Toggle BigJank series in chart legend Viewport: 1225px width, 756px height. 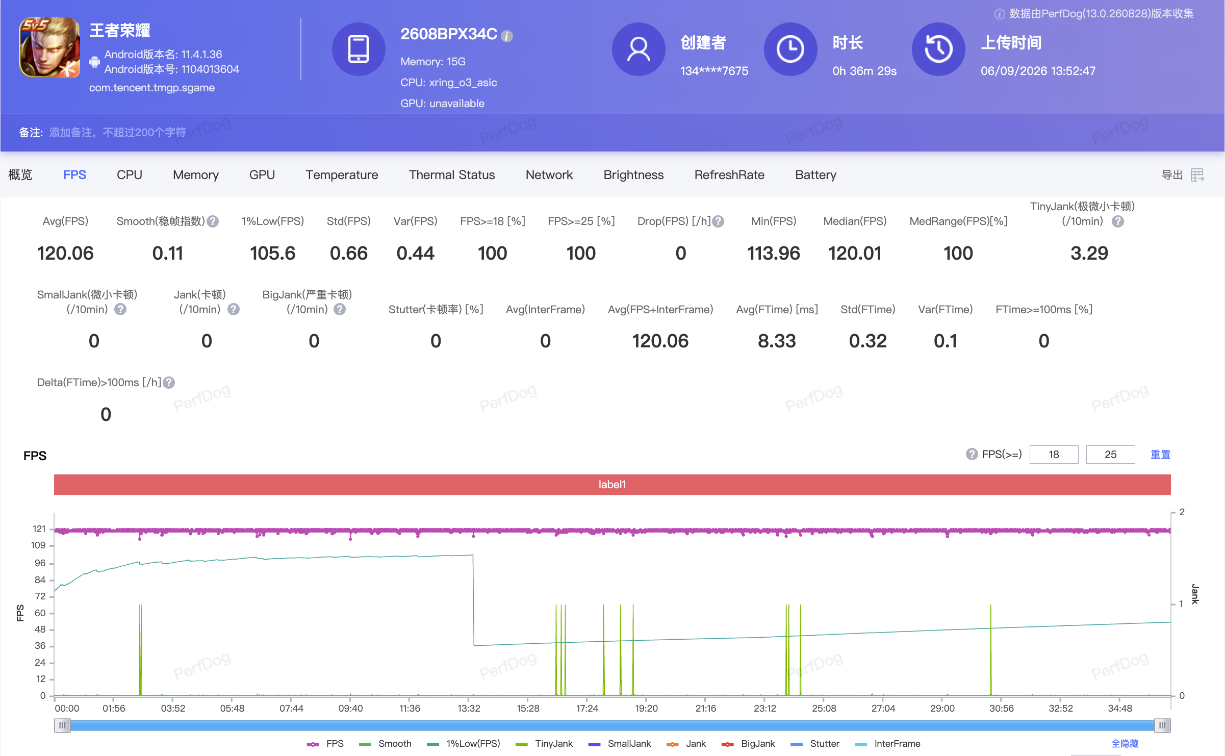click(749, 744)
